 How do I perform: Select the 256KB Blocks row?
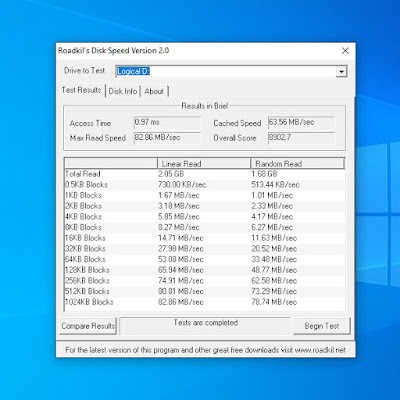205,281
